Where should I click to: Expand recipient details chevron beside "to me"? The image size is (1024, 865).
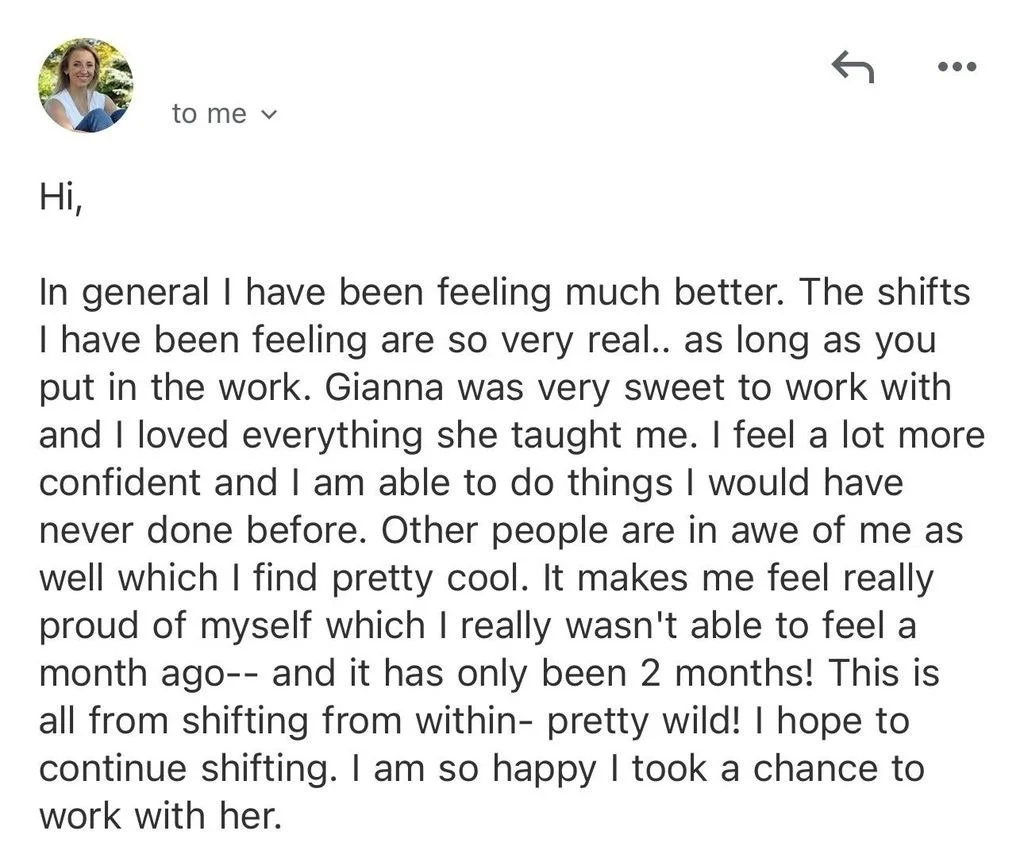[x=267, y=115]
